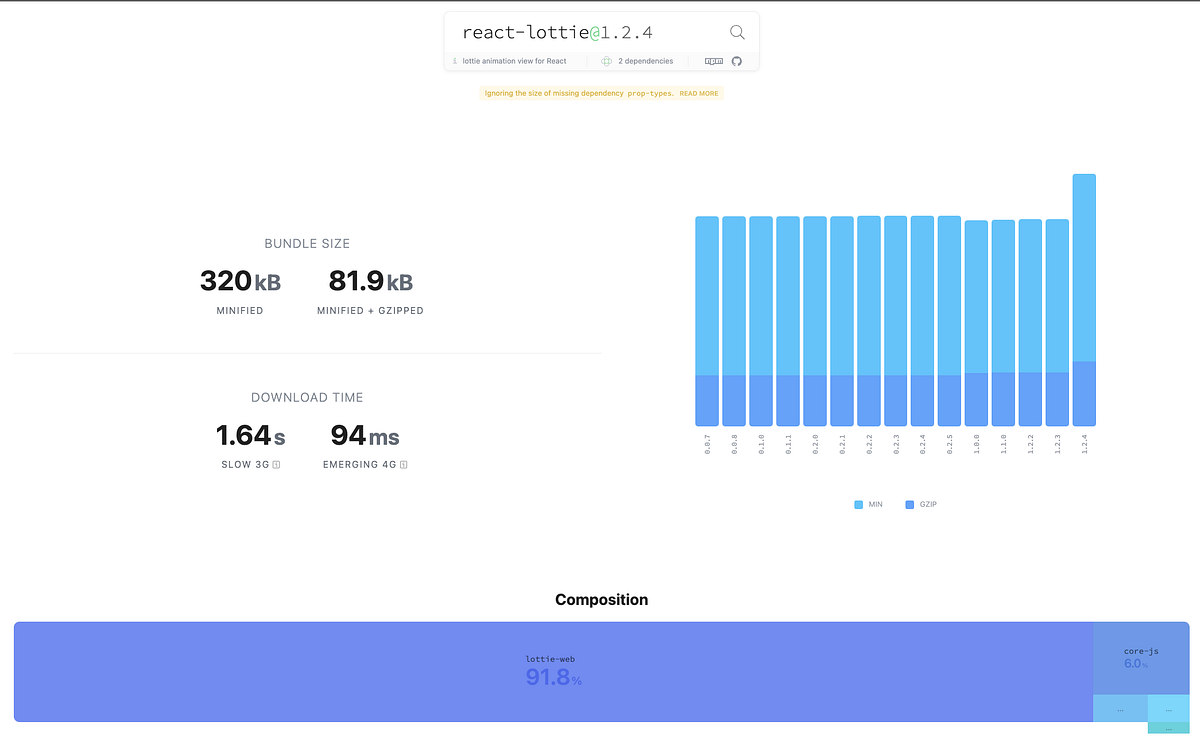Toggle the GZIP series in the chart legend

[x=920, y=504]
